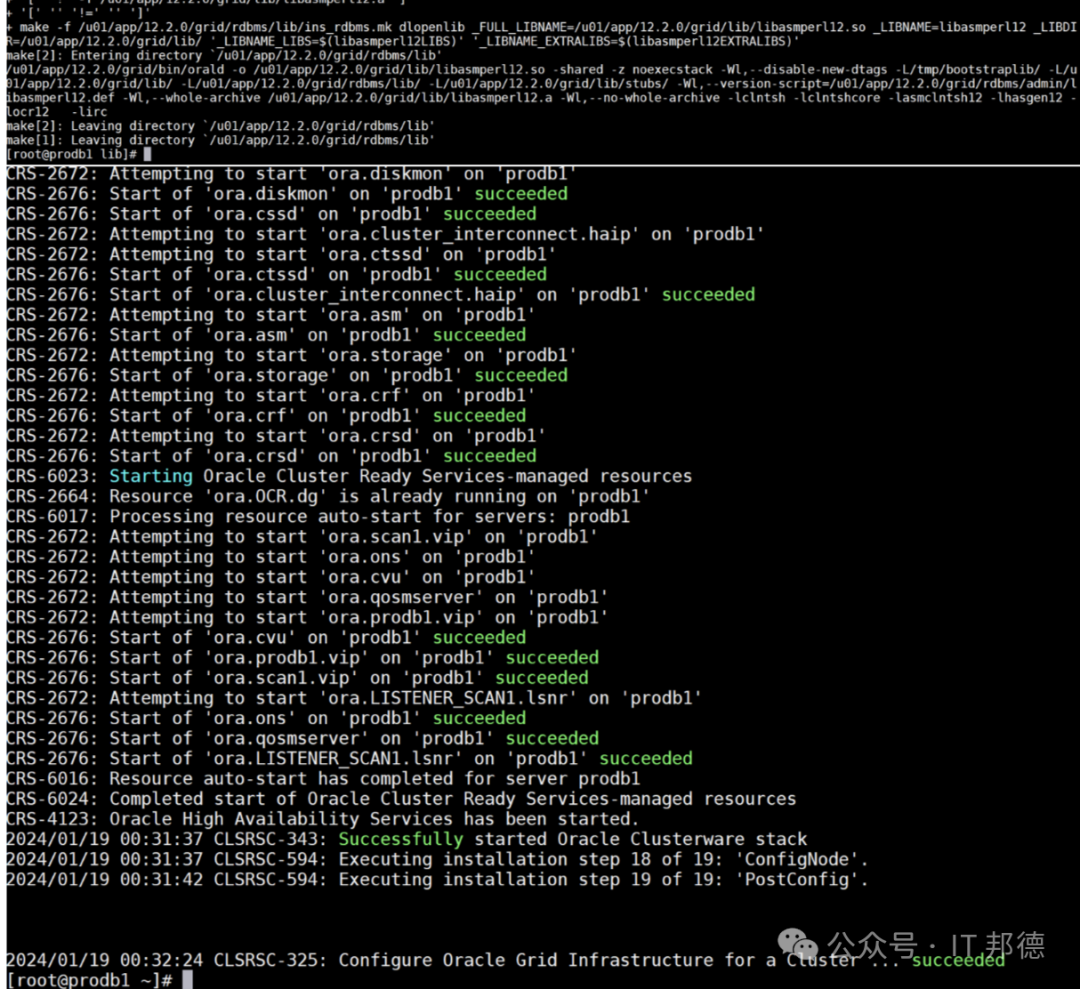Click the '[root@prodb1 ~]#' prompt in lower terminal
The height and width of the screenshot is (989, 1080).
point(90,980)
